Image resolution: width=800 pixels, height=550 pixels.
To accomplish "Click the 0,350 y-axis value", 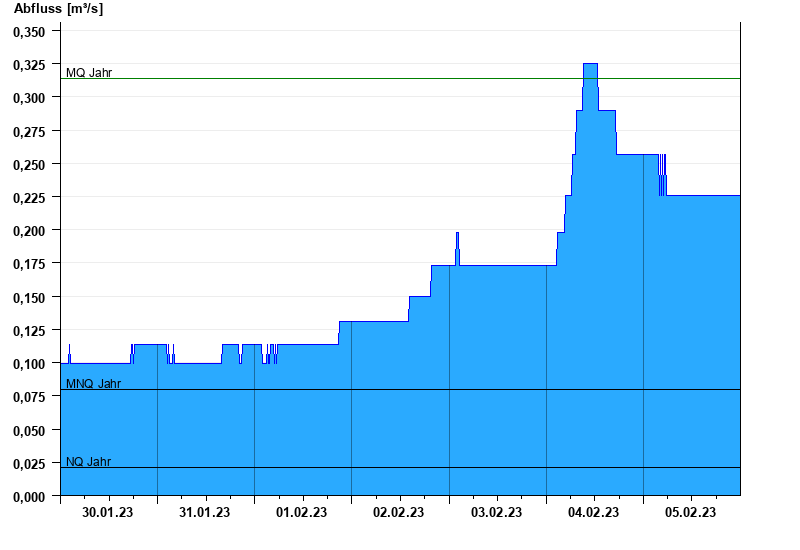I will pos(28,32).
